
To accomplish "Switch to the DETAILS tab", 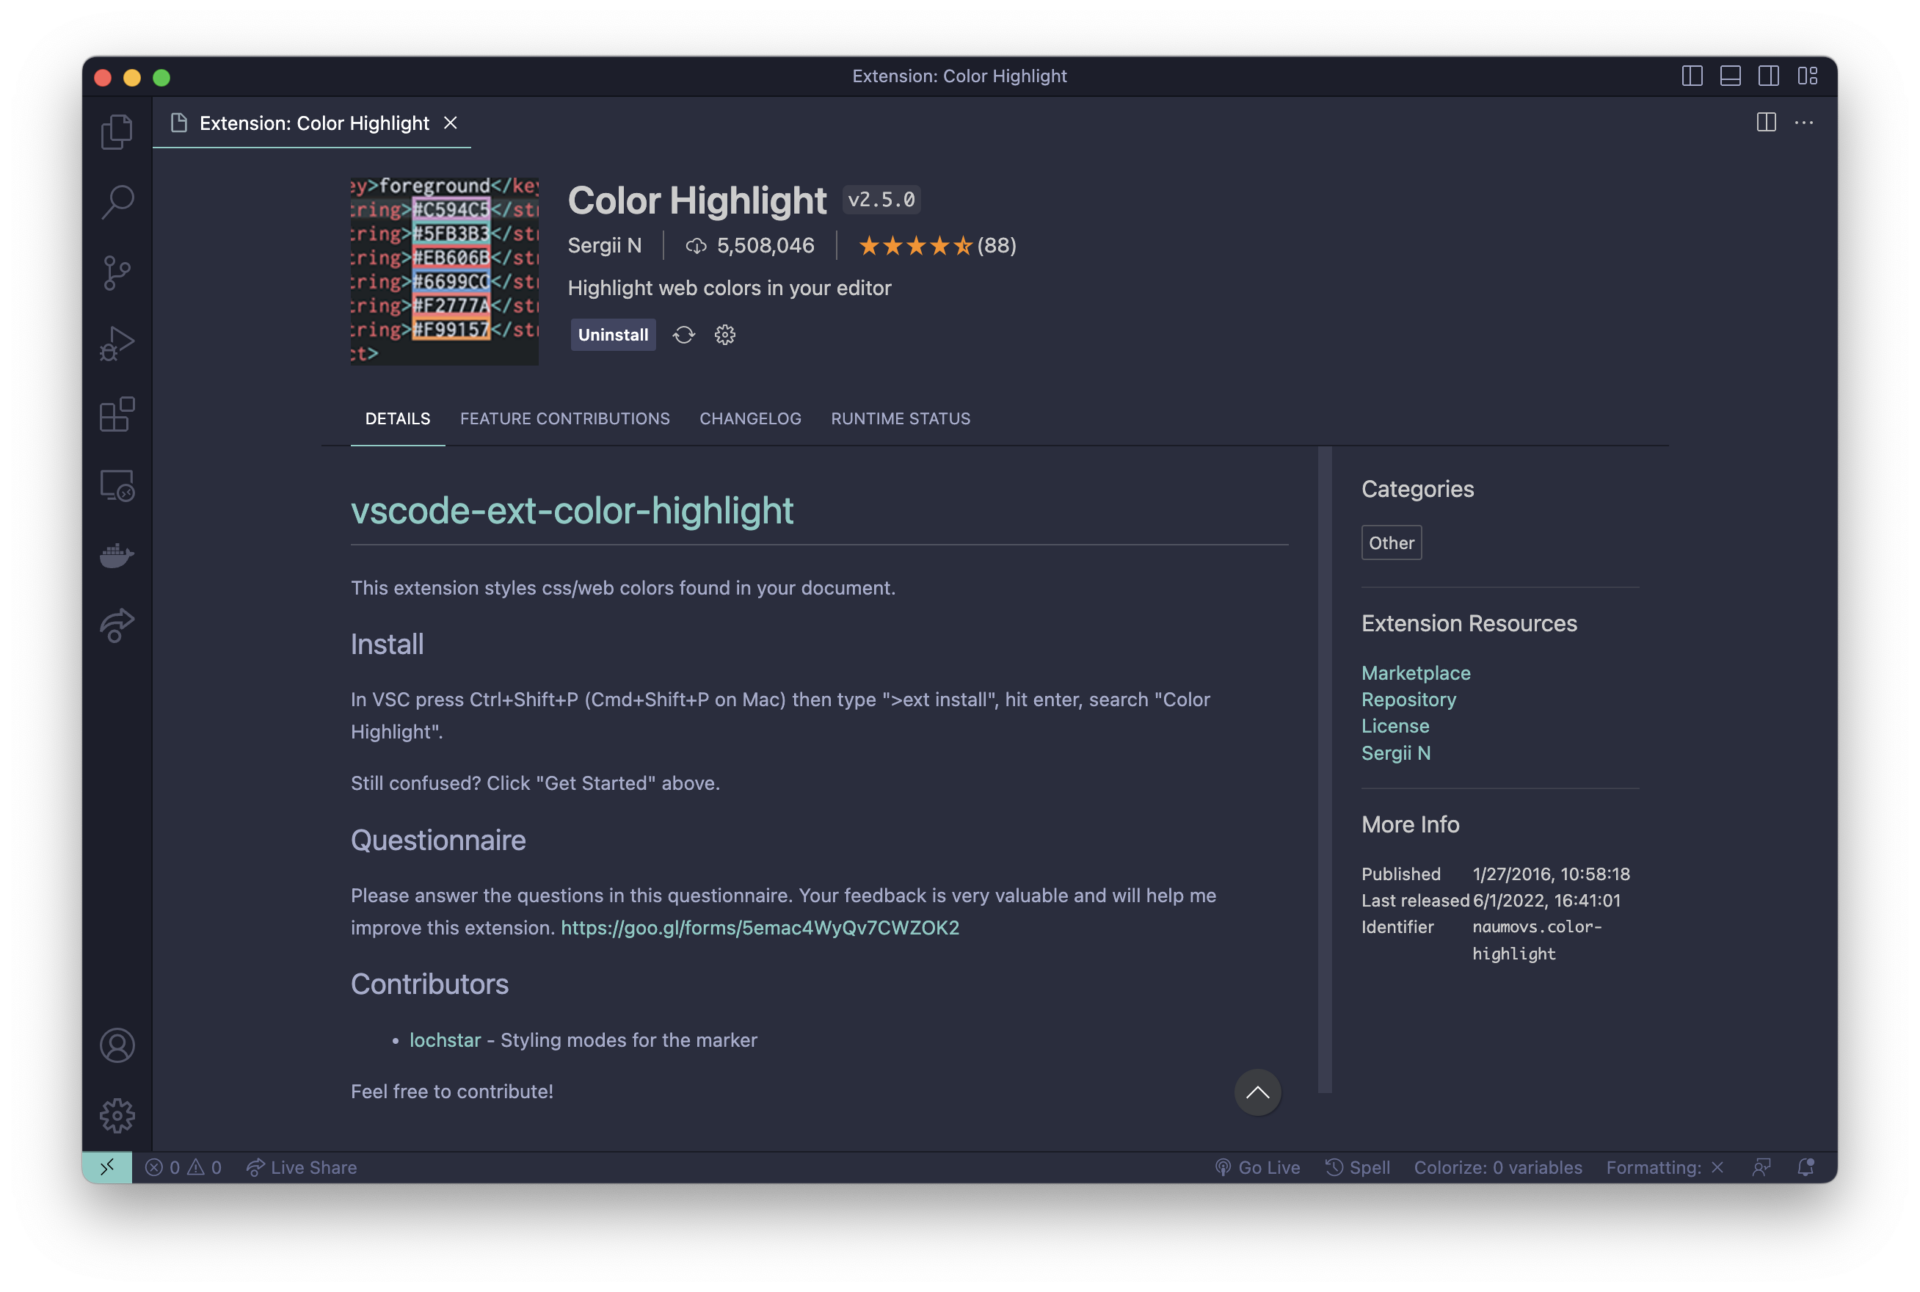I will pos(397,419).
